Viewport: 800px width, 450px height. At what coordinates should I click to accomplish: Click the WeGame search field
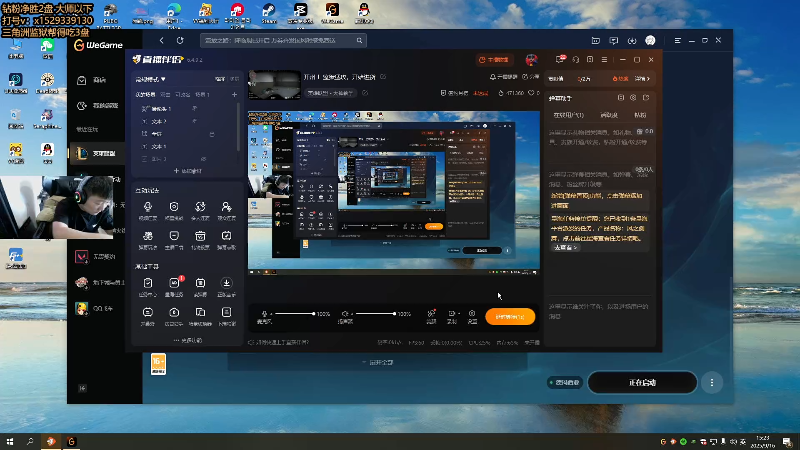pyautogui.click(x=284, y=40)
